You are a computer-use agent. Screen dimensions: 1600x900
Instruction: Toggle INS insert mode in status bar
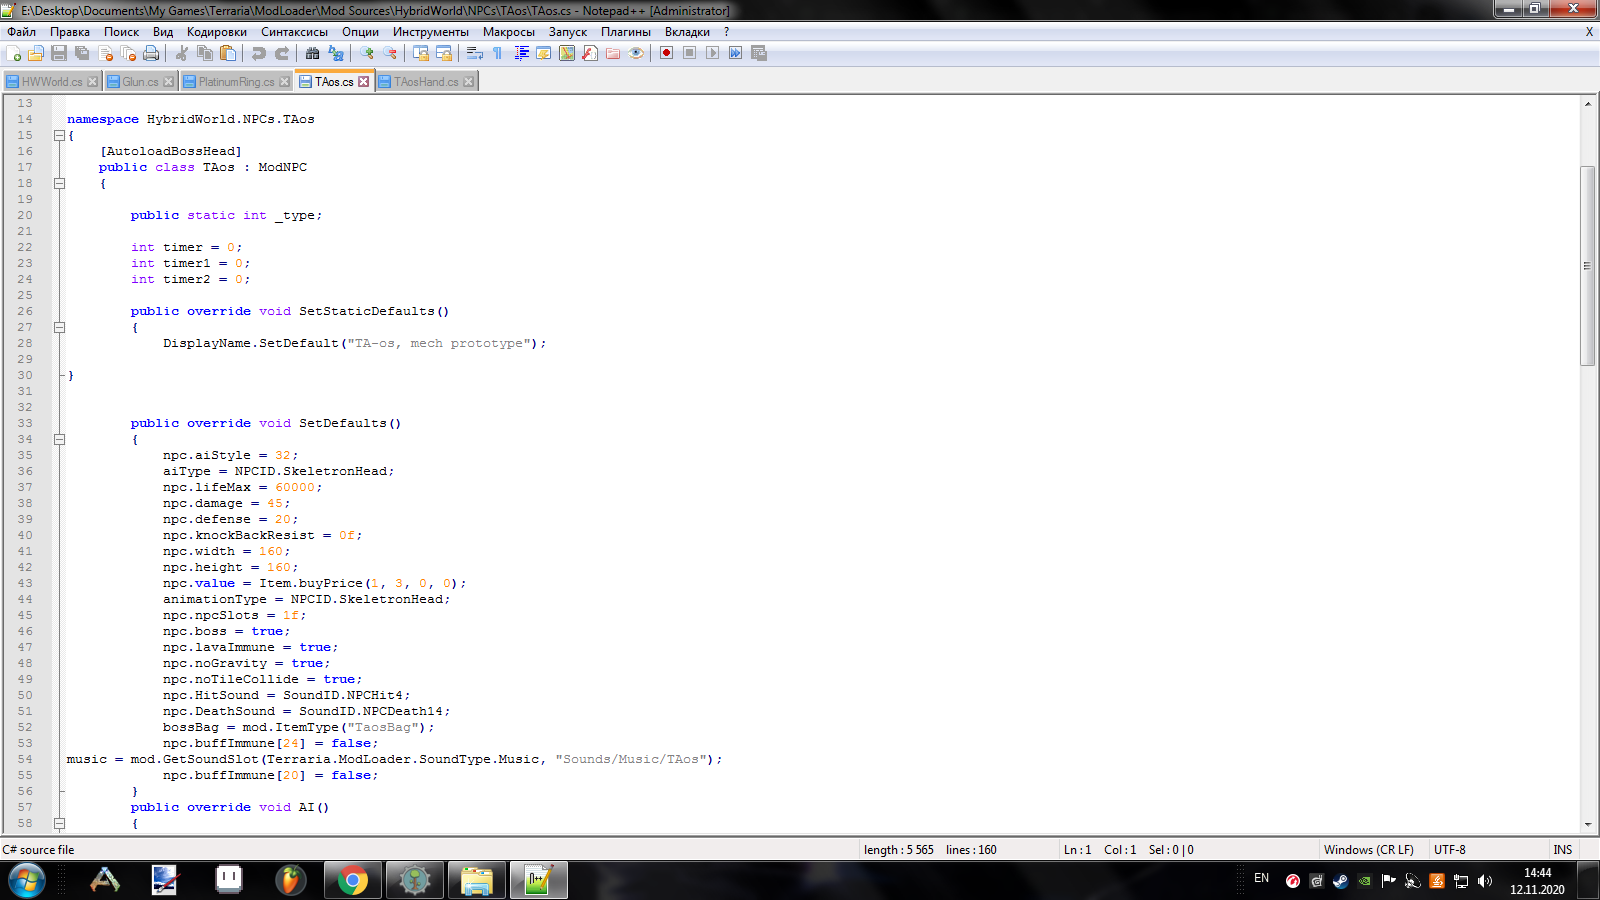coord(1563,850)
